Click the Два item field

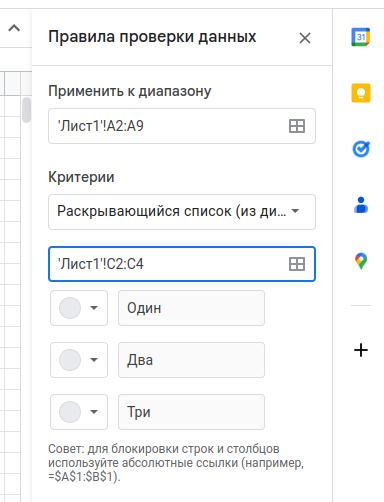(191, 360)
